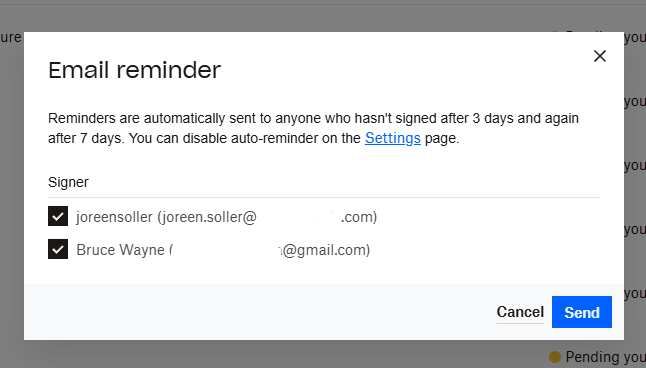Uncheck the joreensoller signer checkbox

point(58,216)
